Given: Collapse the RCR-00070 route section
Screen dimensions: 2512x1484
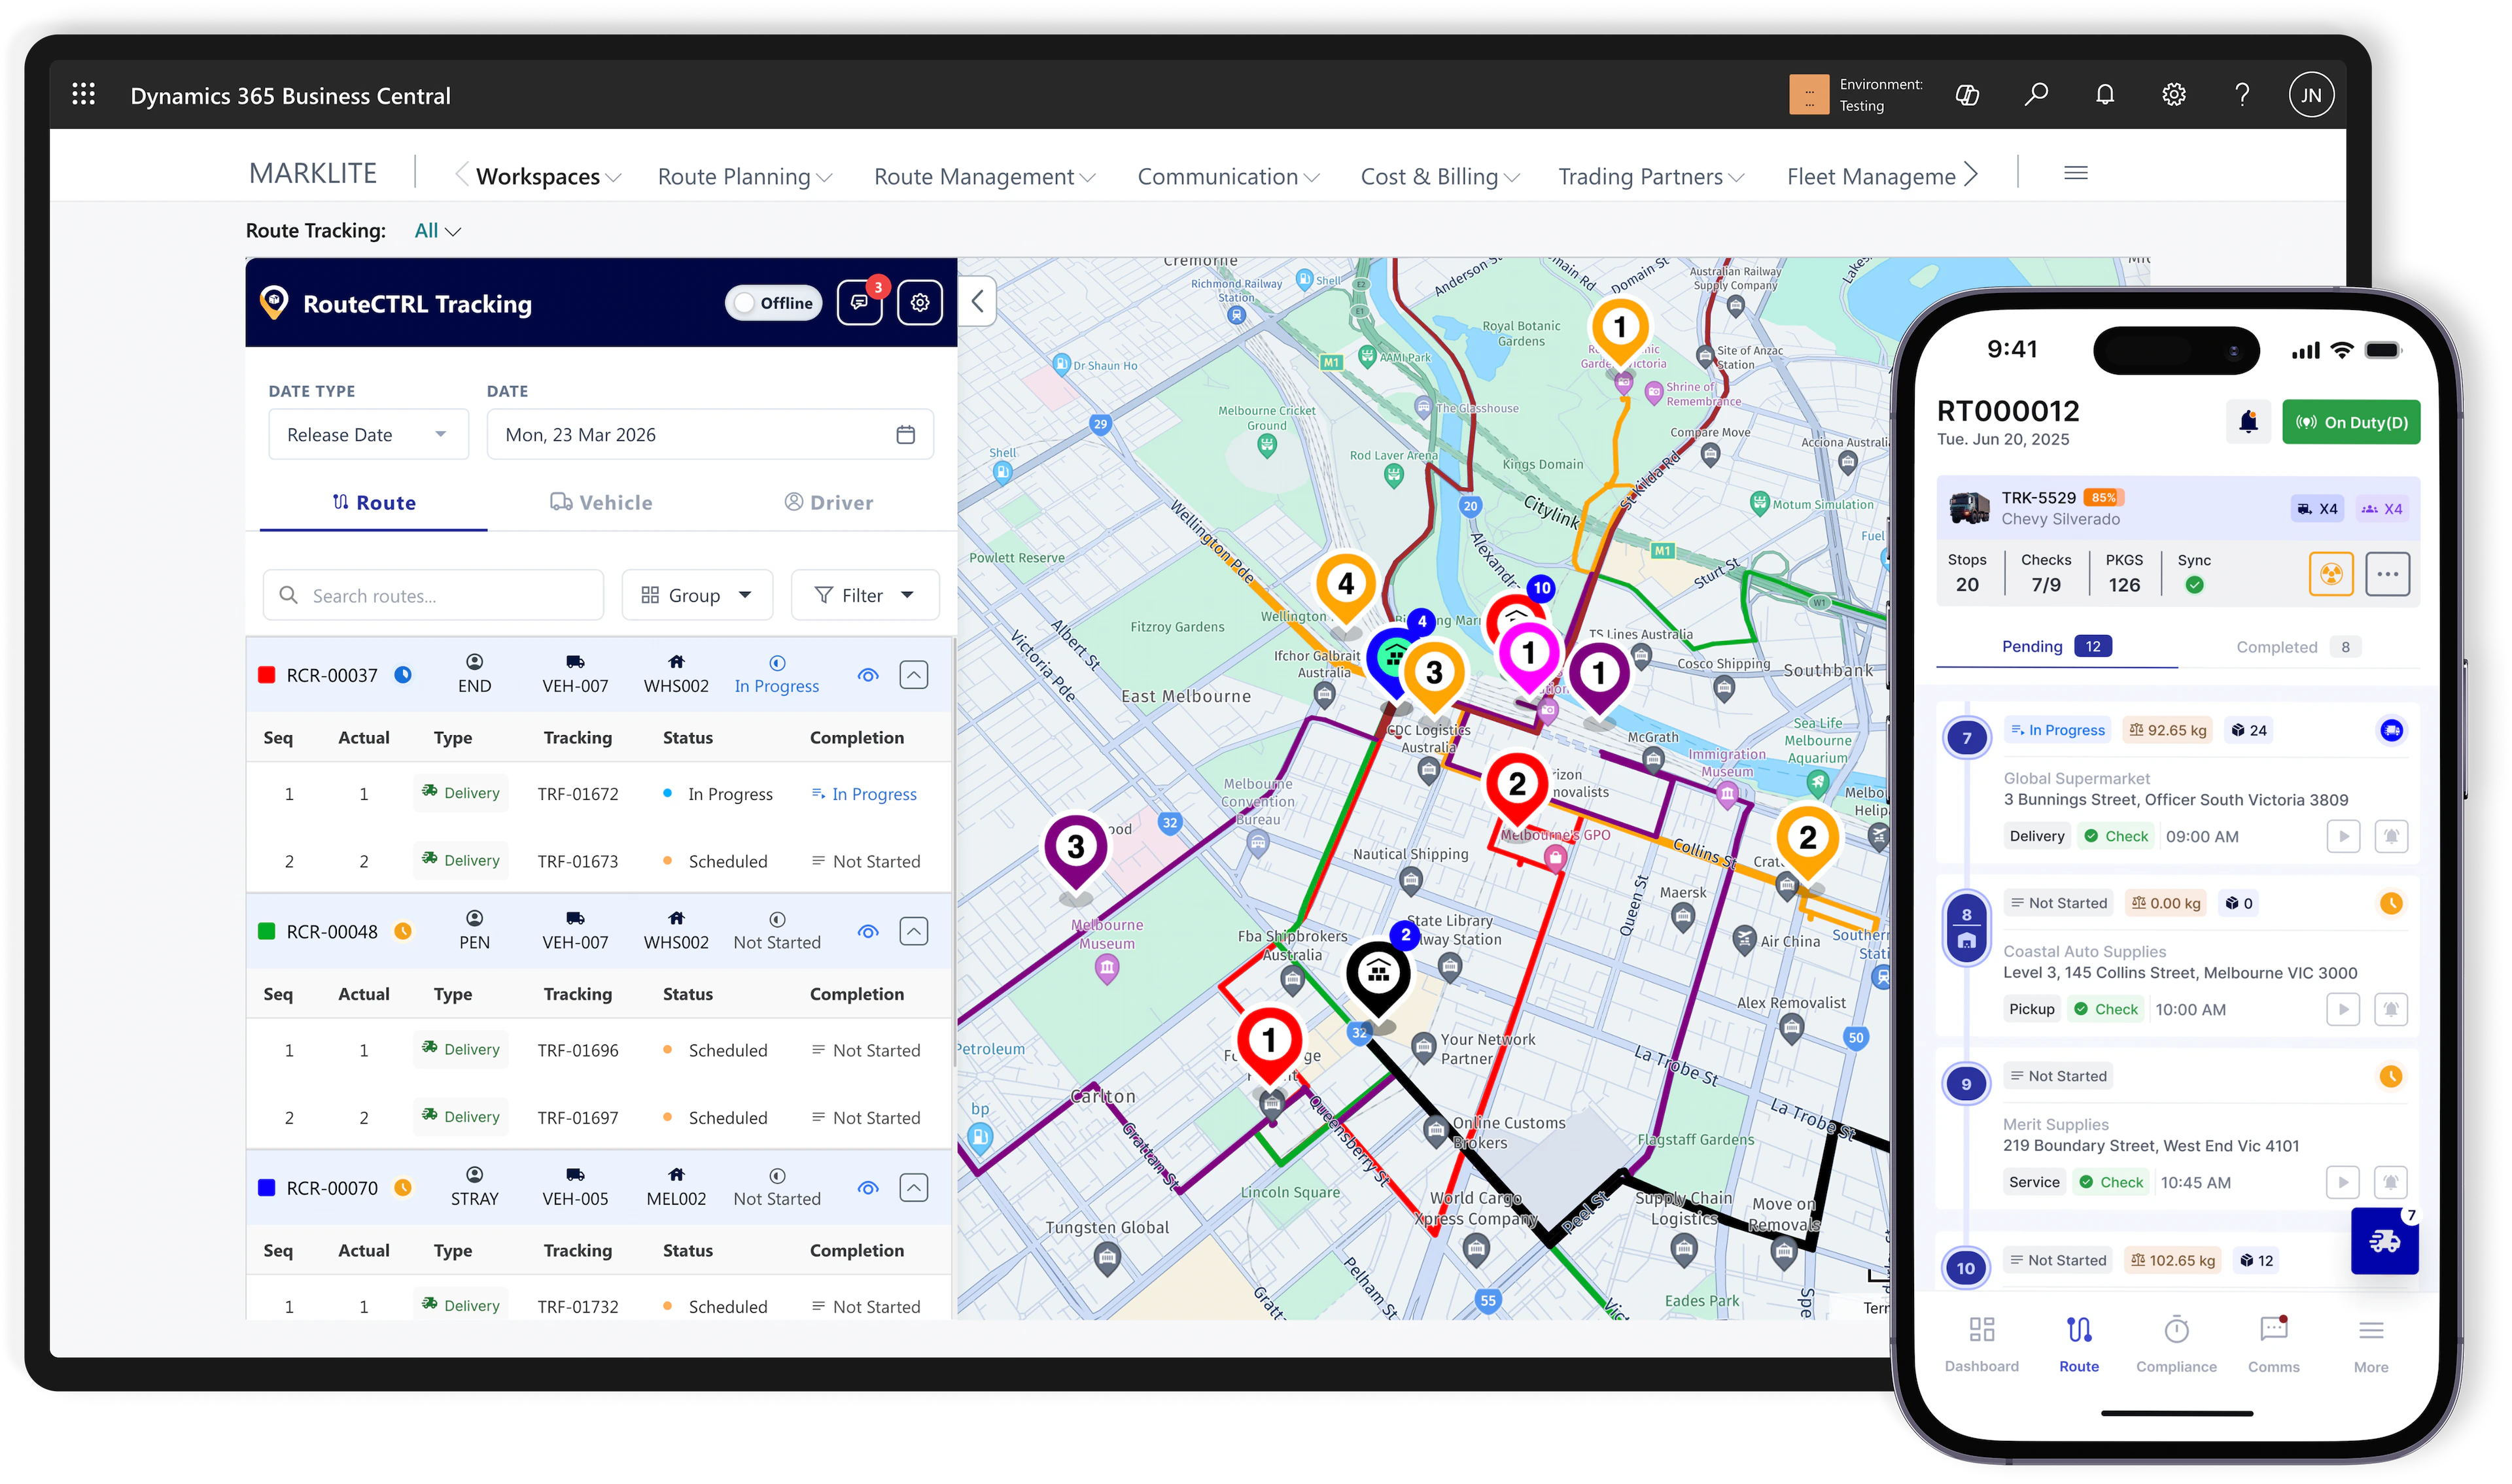Looking at the screenshot, I should pos(914,1189).
